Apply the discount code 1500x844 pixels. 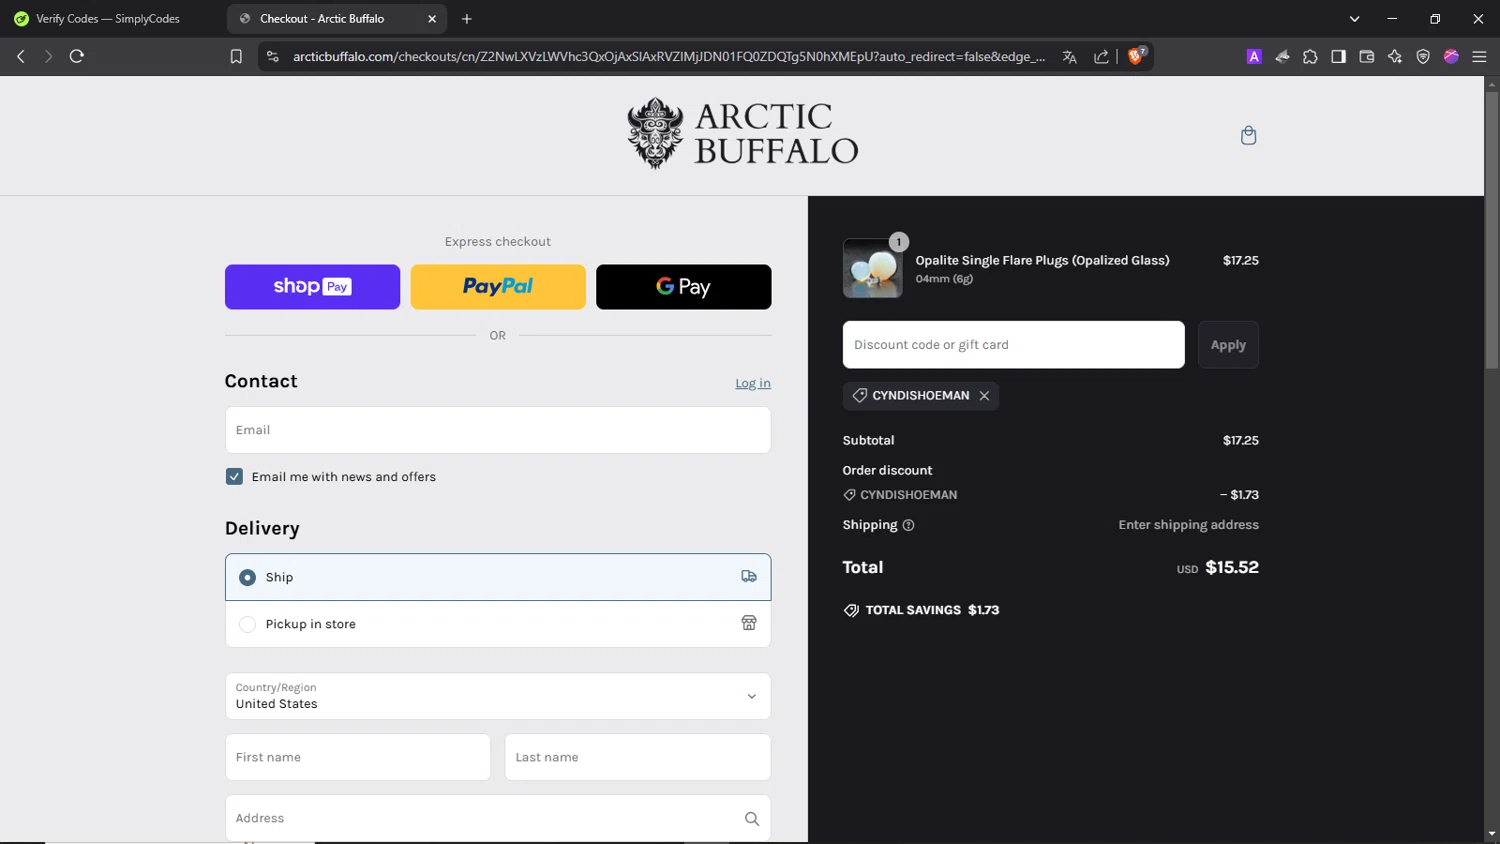click(x=1228, y=345)
